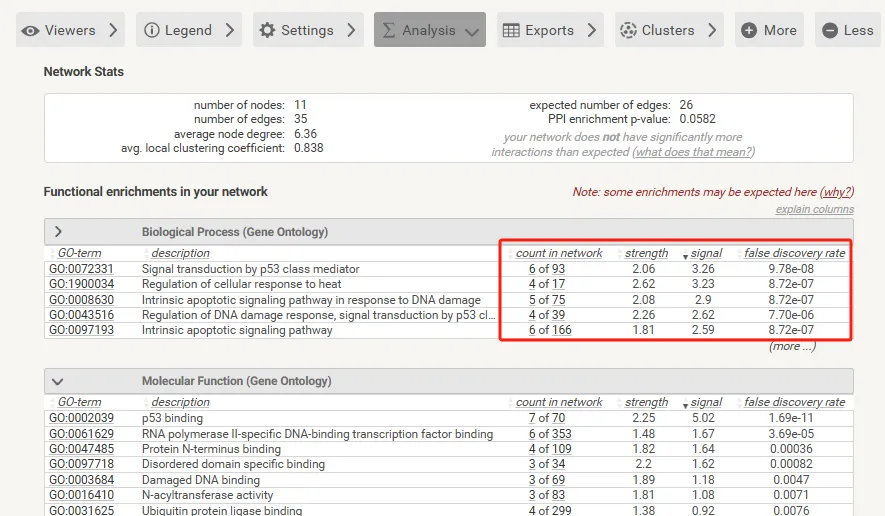Switch to the Settings tab
Viewport: 885px width, 516px height.
tap(307, 30)
